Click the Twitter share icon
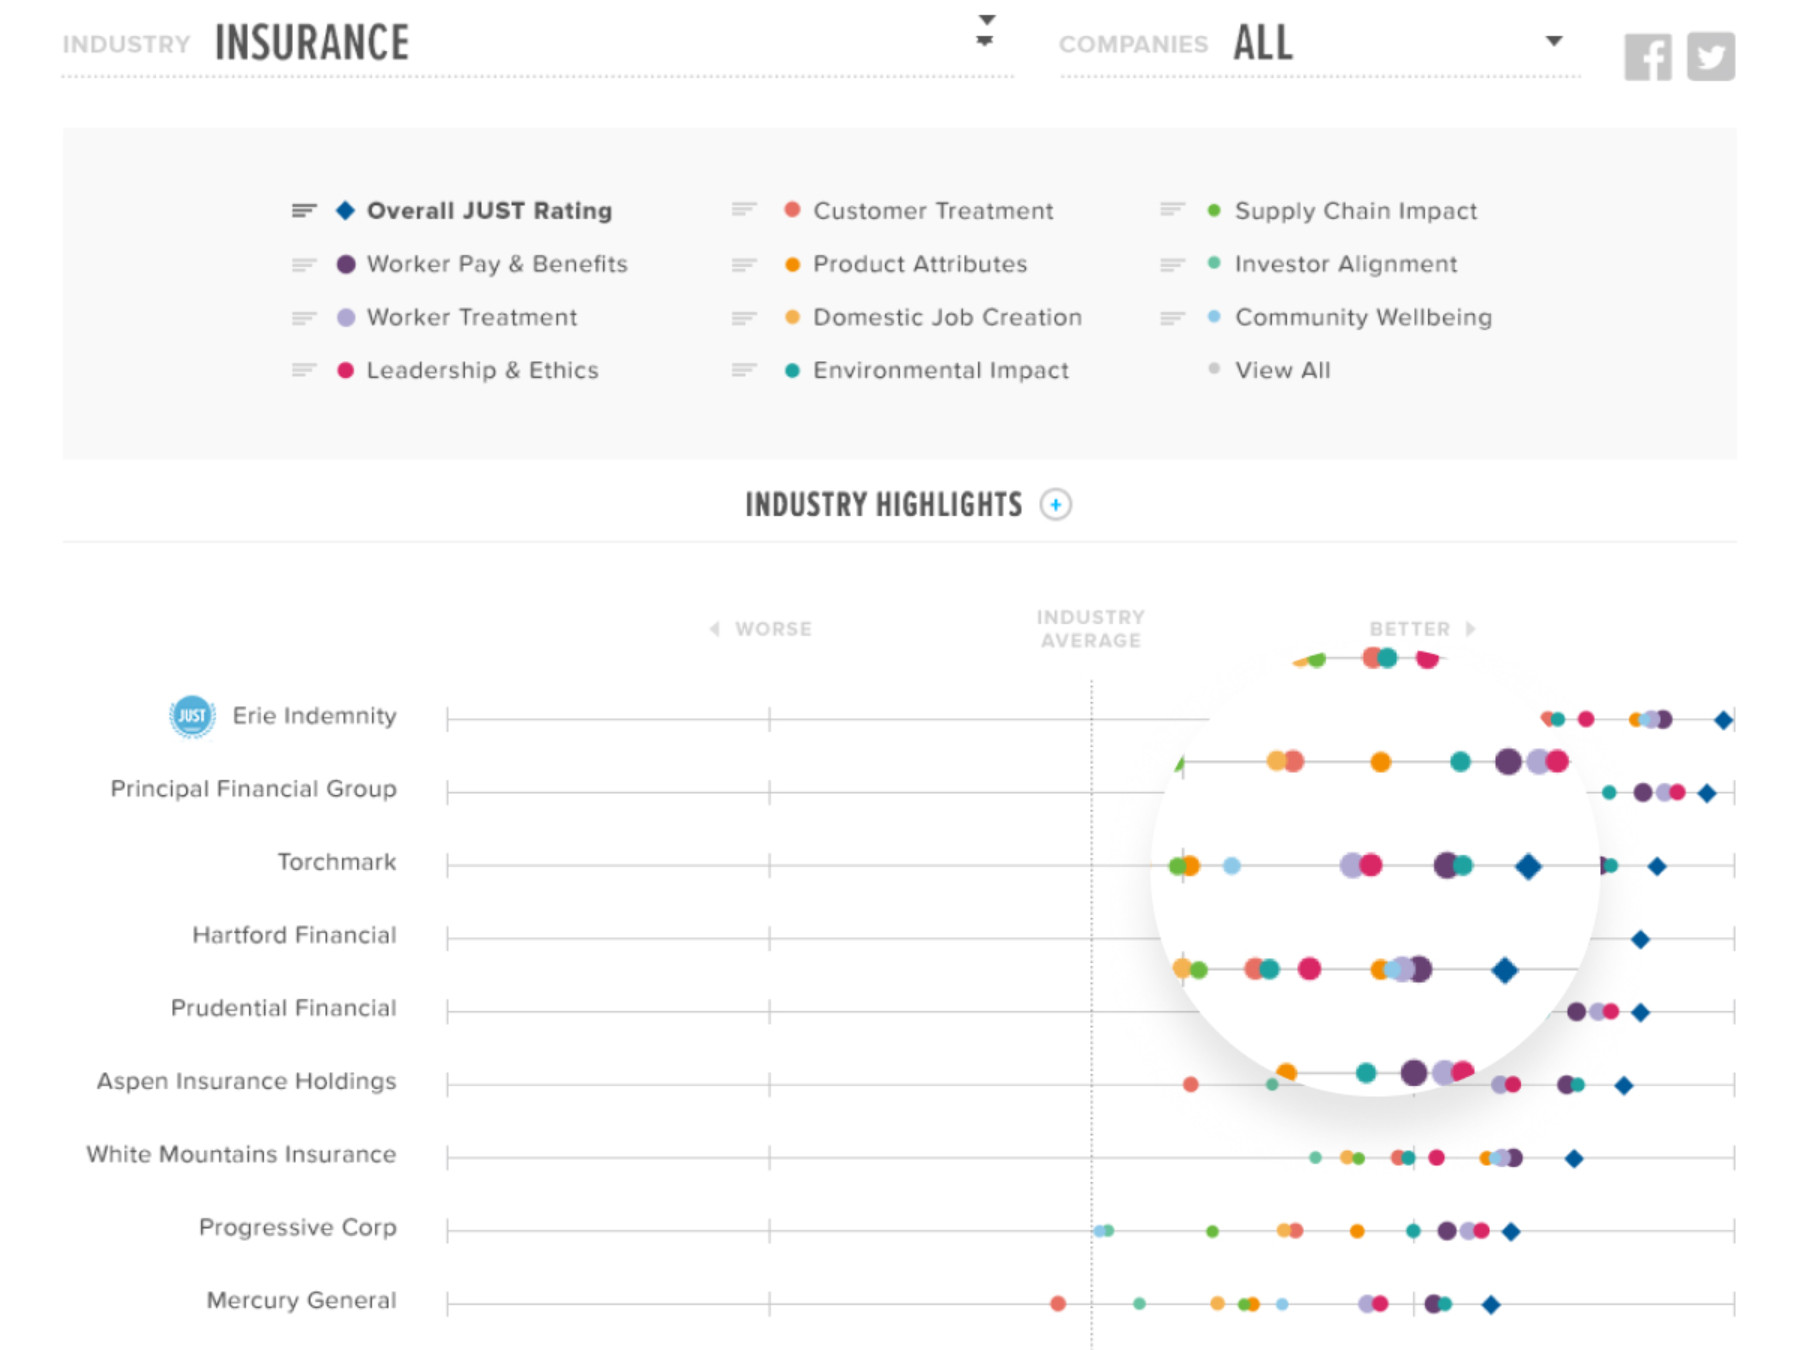 click(x=1710, y=55)
